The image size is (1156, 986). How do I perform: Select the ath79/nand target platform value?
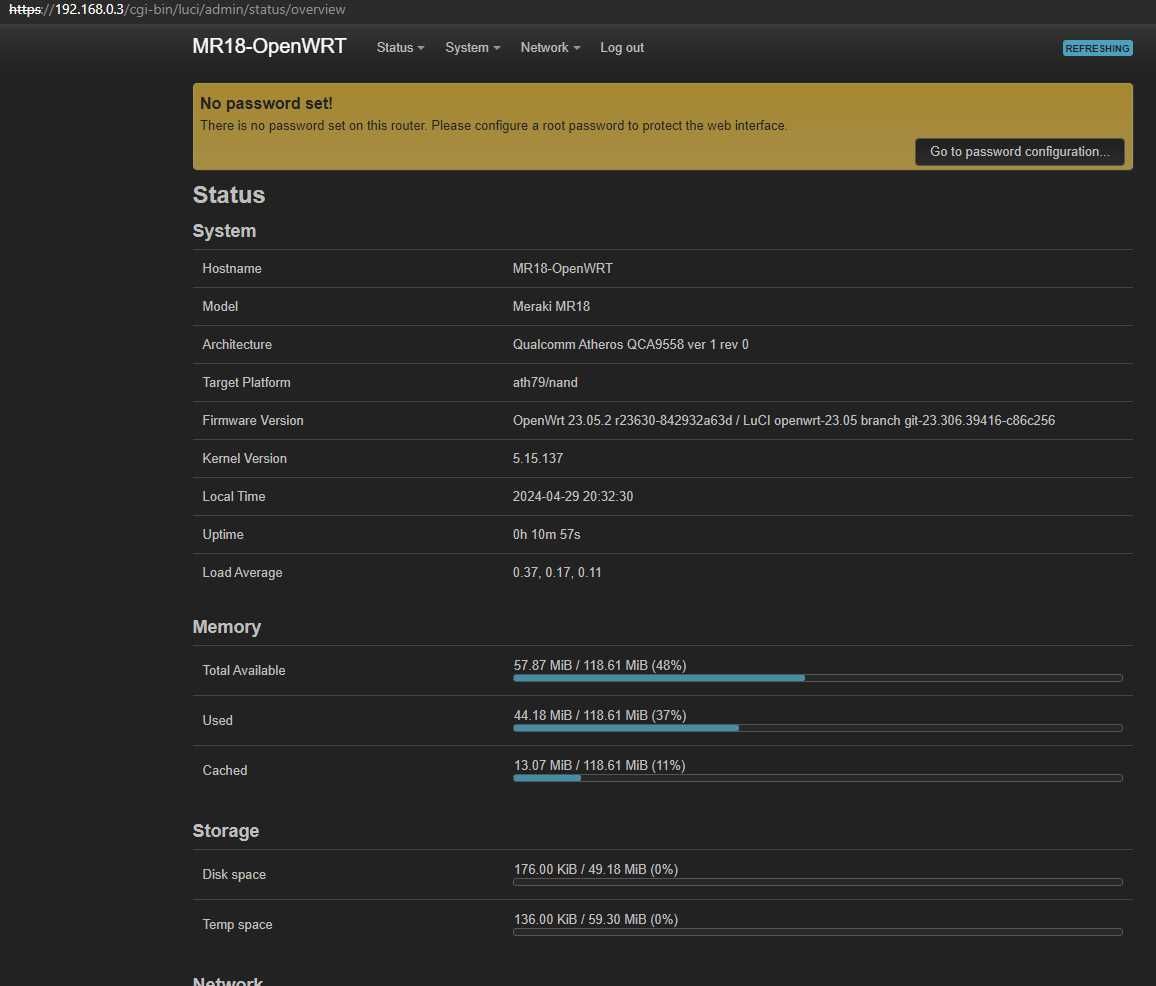pos(545,382)
